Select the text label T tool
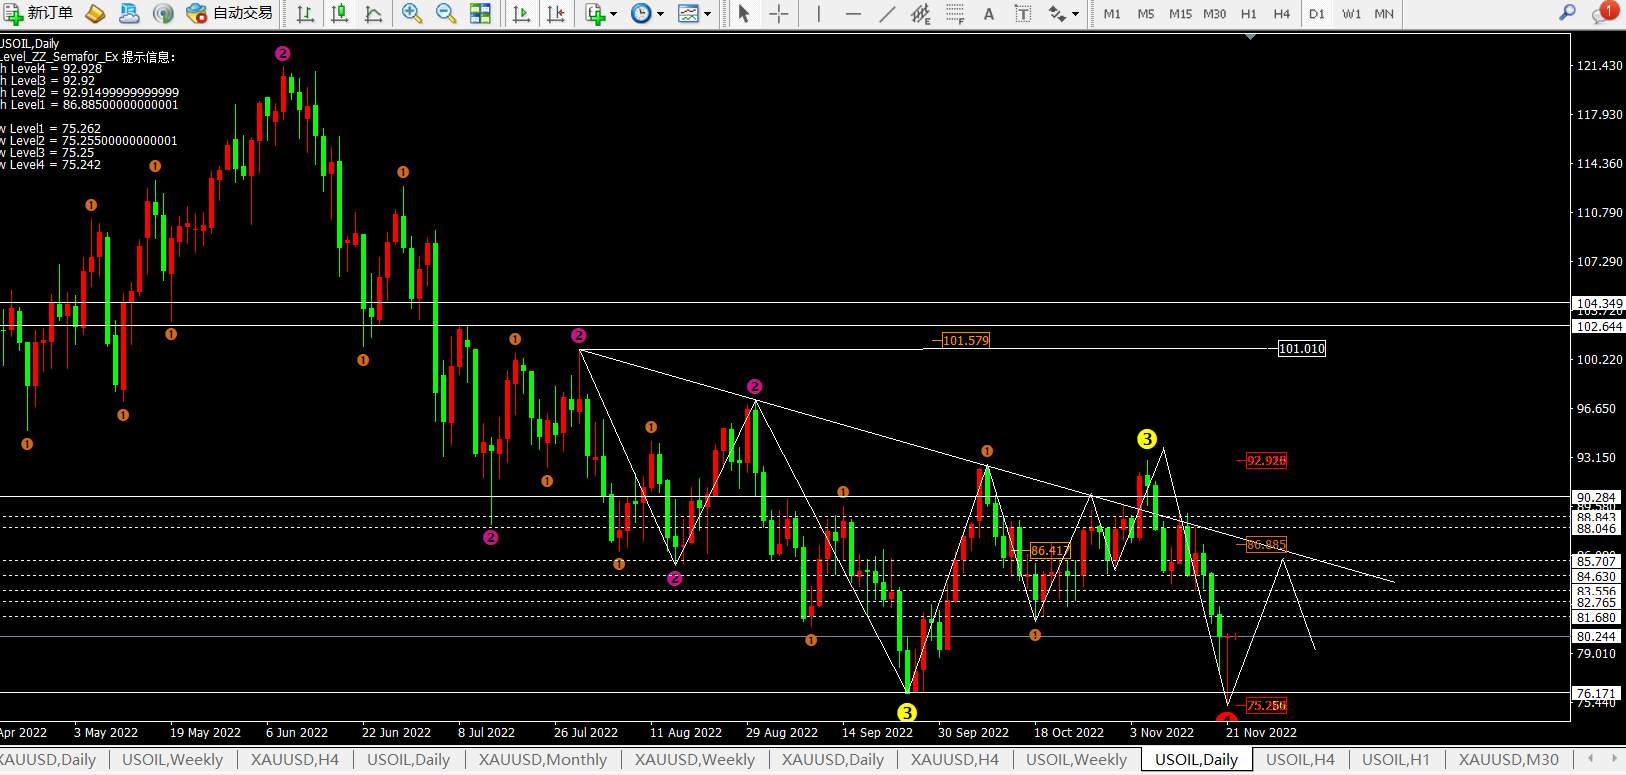The height and width of the screenshot is (775, 1626). (1023, 13)
